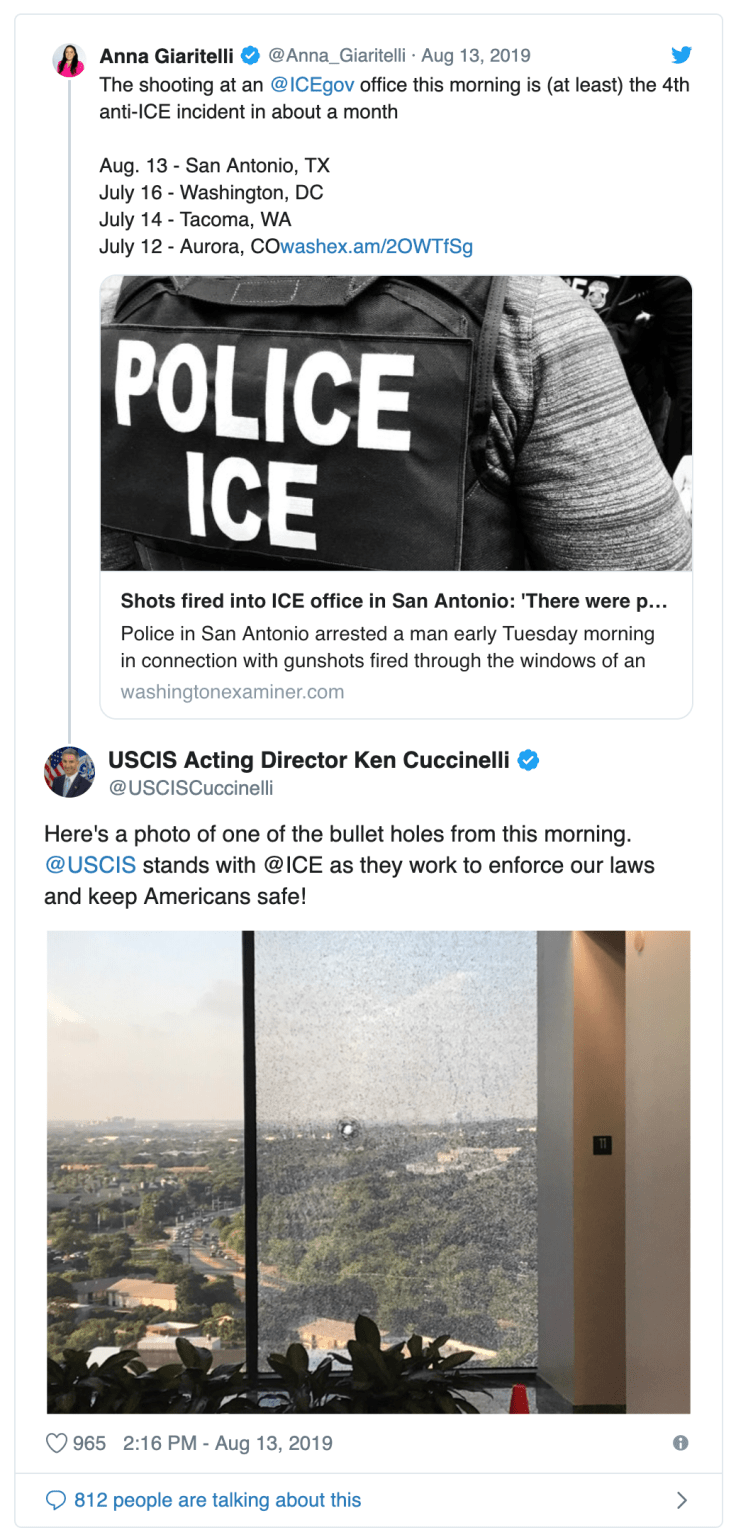Click the 2:16 PM tweet timestamp
The height and width of the screenshot is (1540, 736).
(x=227, y=1443)
